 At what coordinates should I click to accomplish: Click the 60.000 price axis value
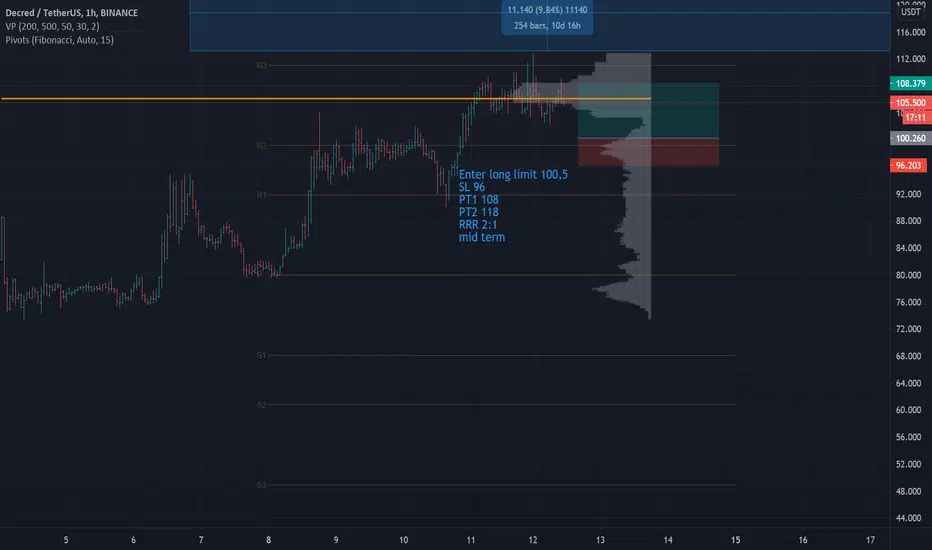tap(908, 410)
